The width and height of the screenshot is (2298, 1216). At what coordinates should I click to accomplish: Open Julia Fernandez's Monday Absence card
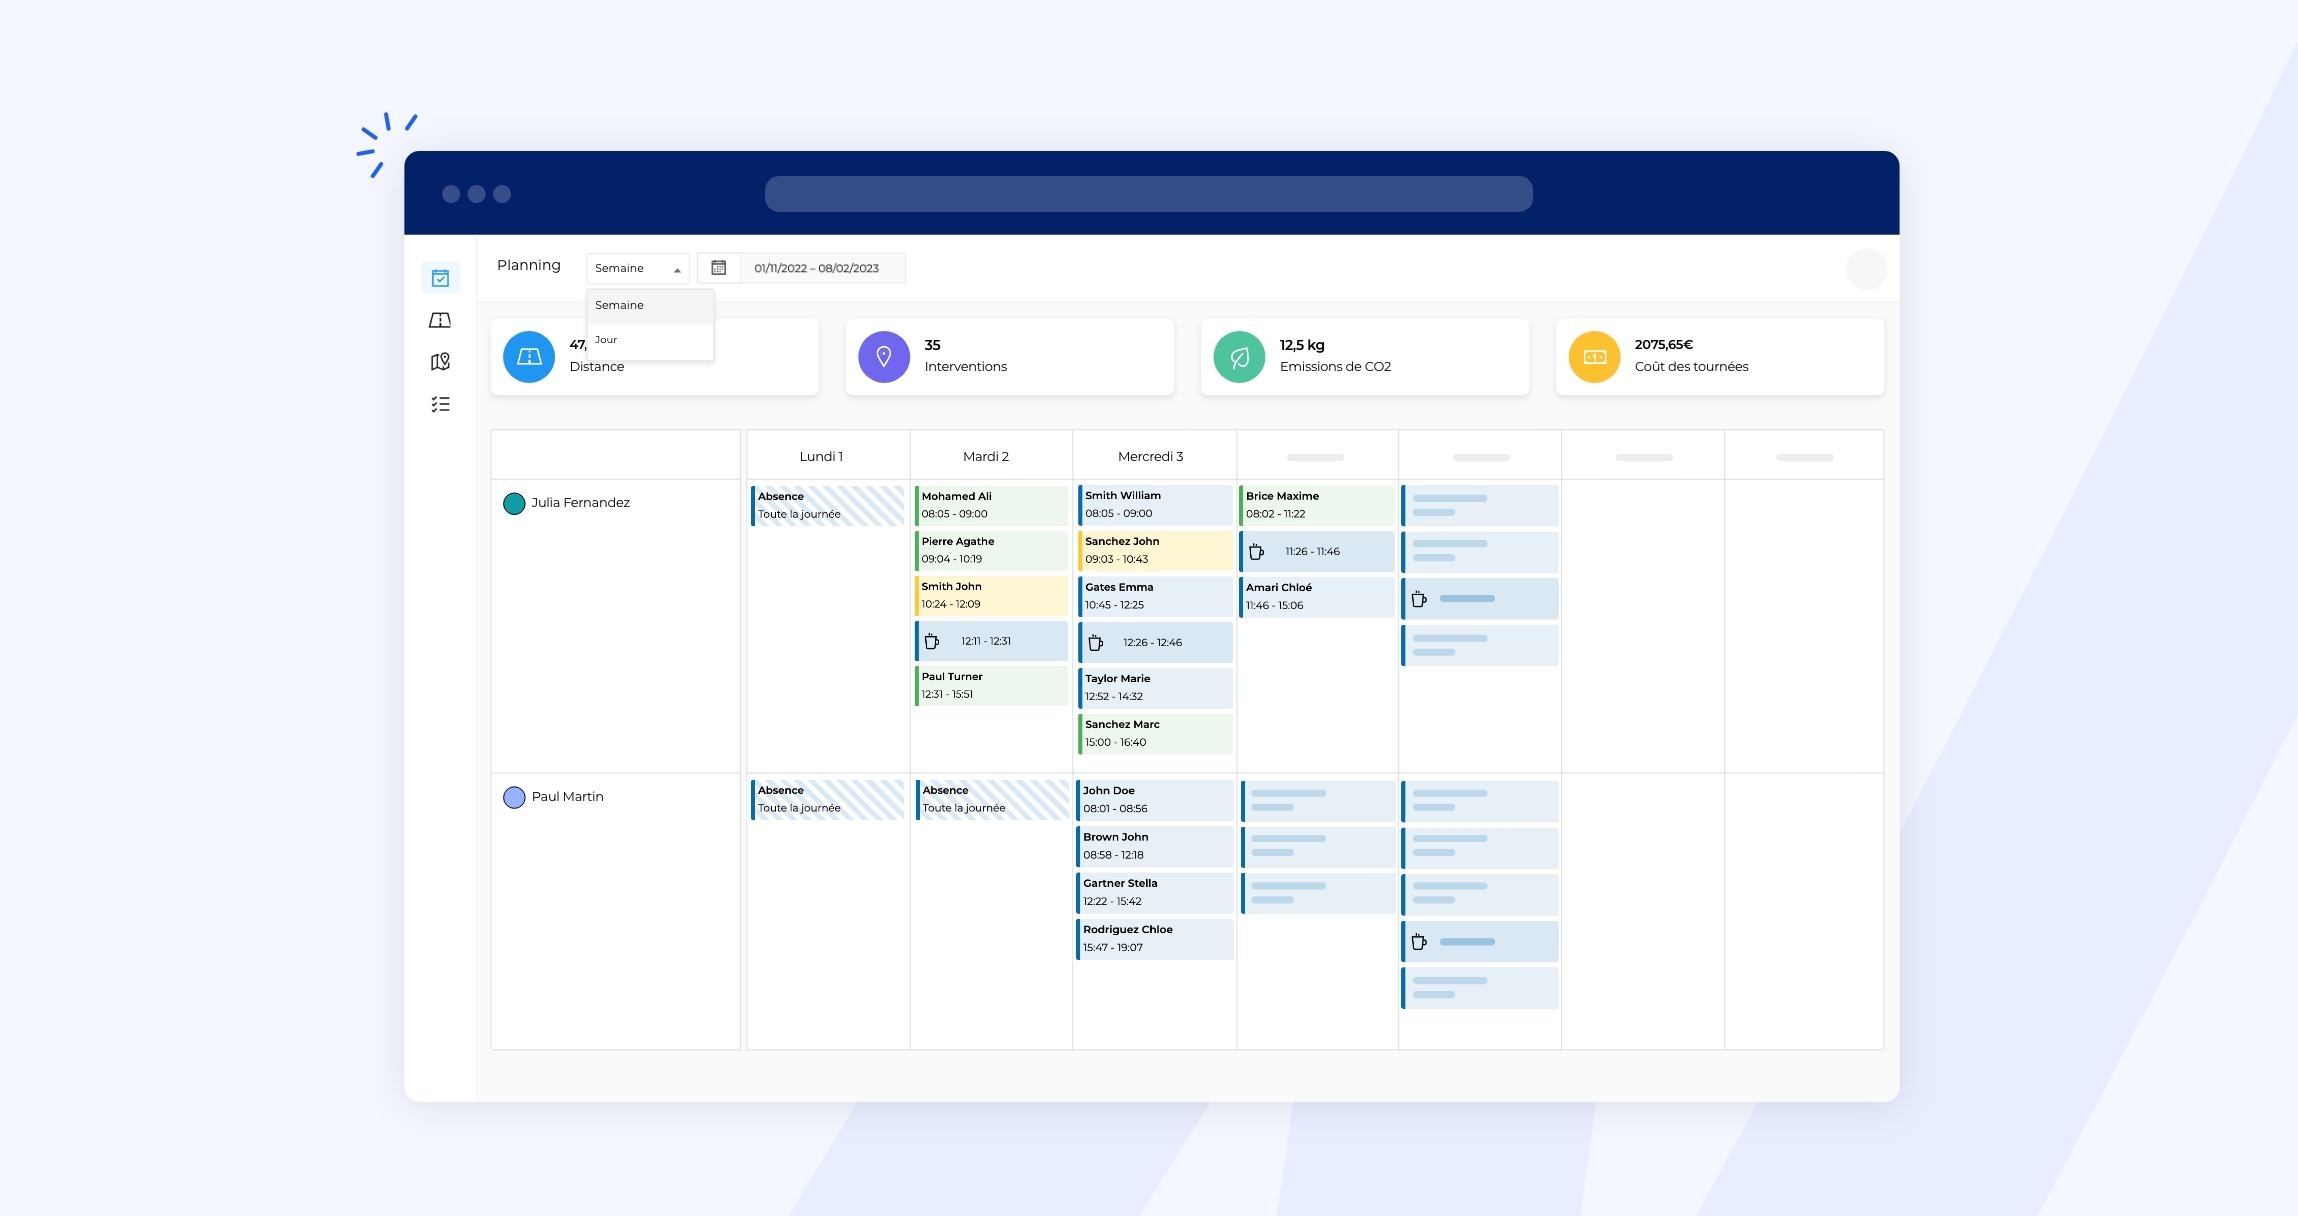coord(828,505)
